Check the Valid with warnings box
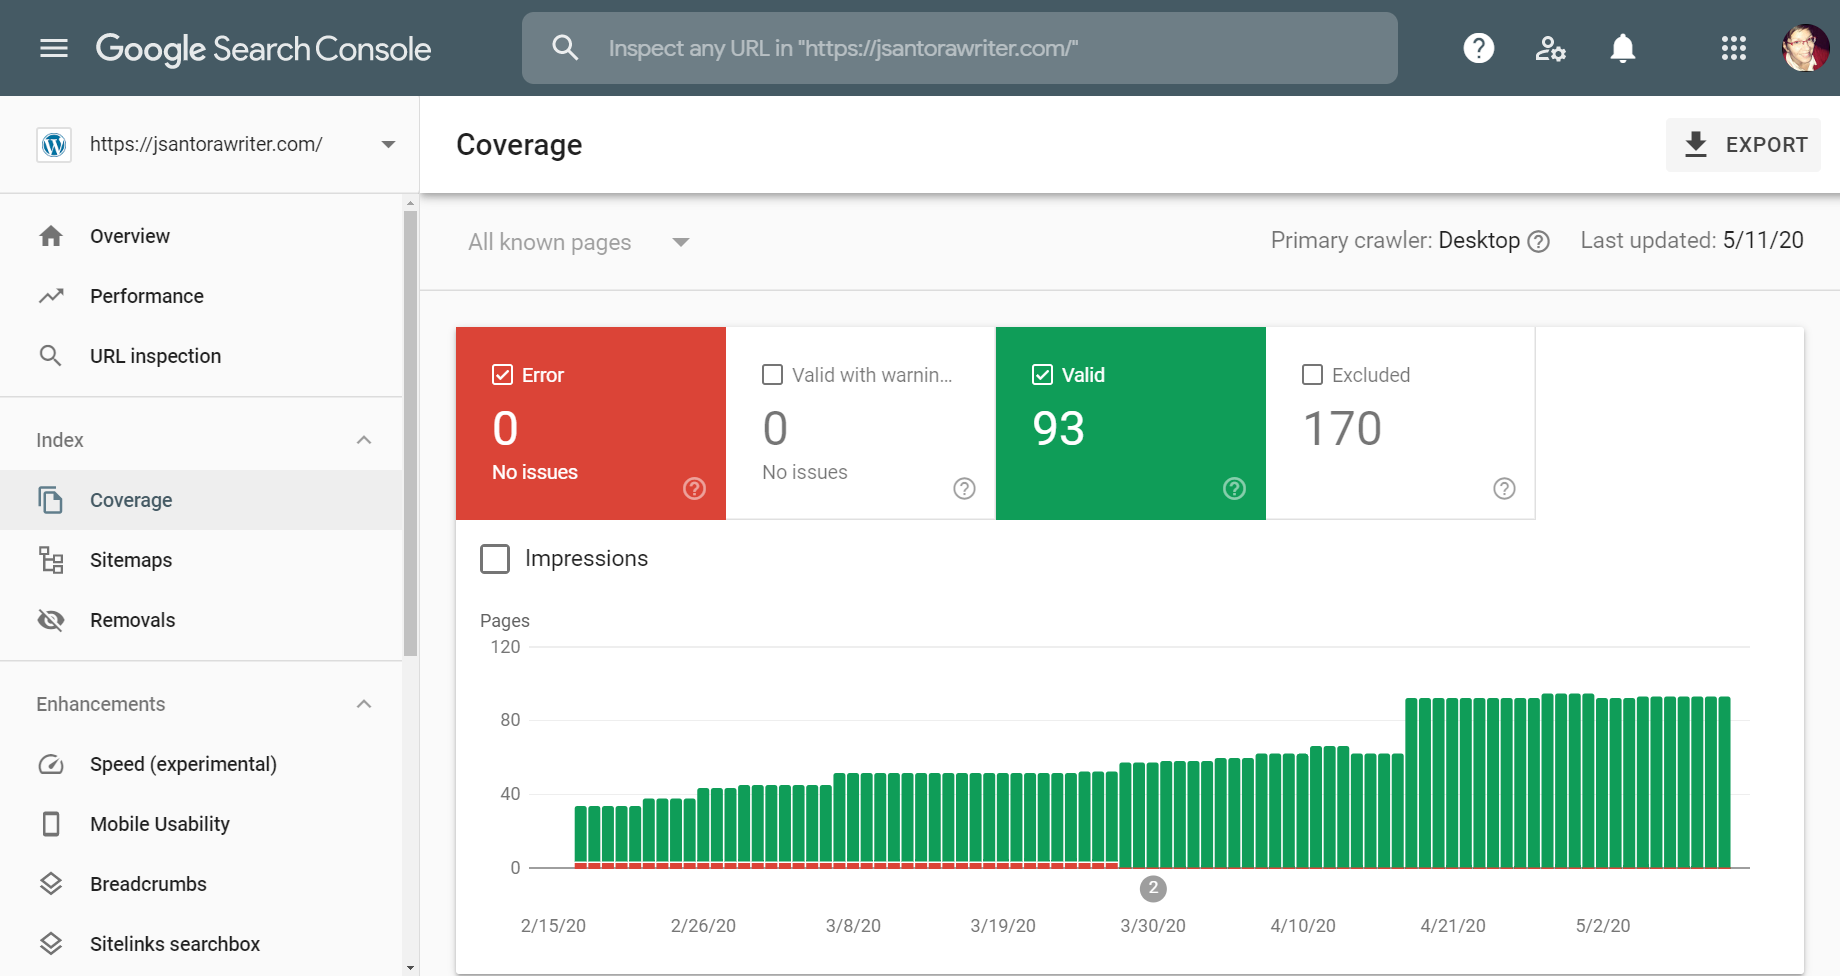Viewport: 1840px width, 976px height. pos(772,374)
